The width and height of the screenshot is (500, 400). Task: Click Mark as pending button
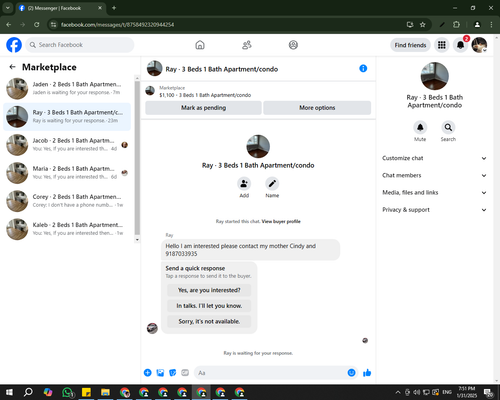click(203, 108)
